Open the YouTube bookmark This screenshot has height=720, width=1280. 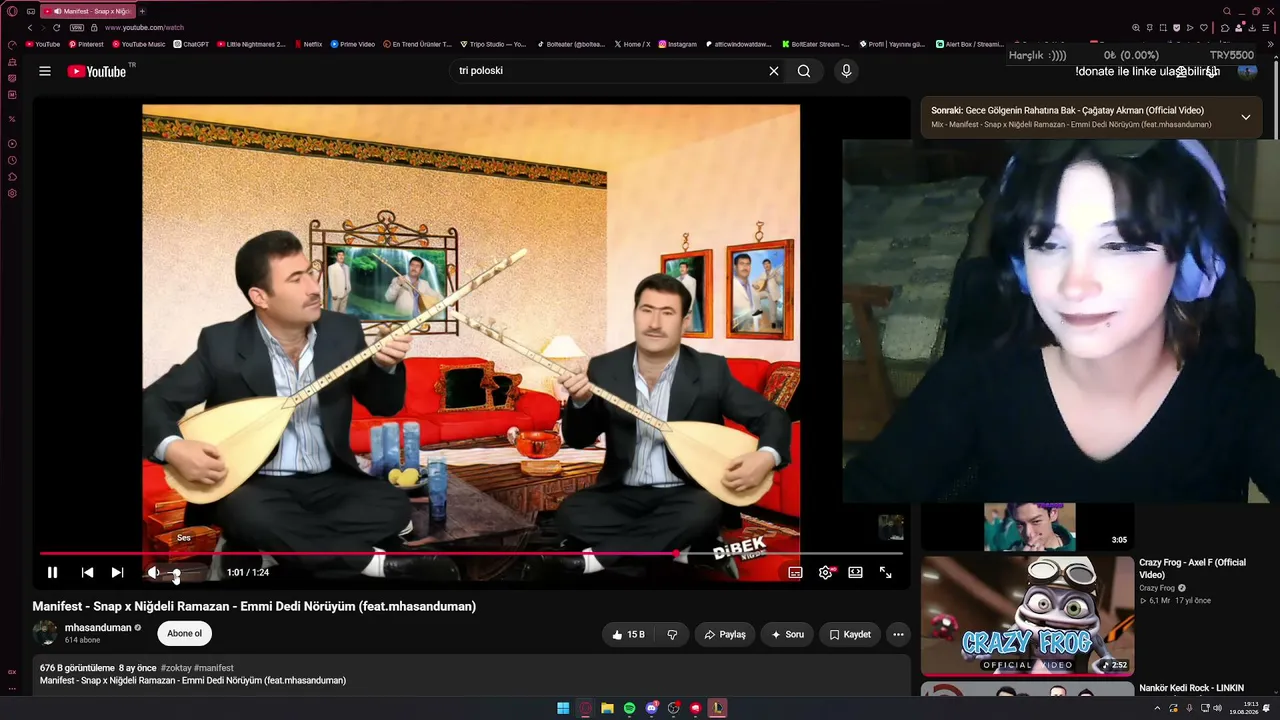43,44
